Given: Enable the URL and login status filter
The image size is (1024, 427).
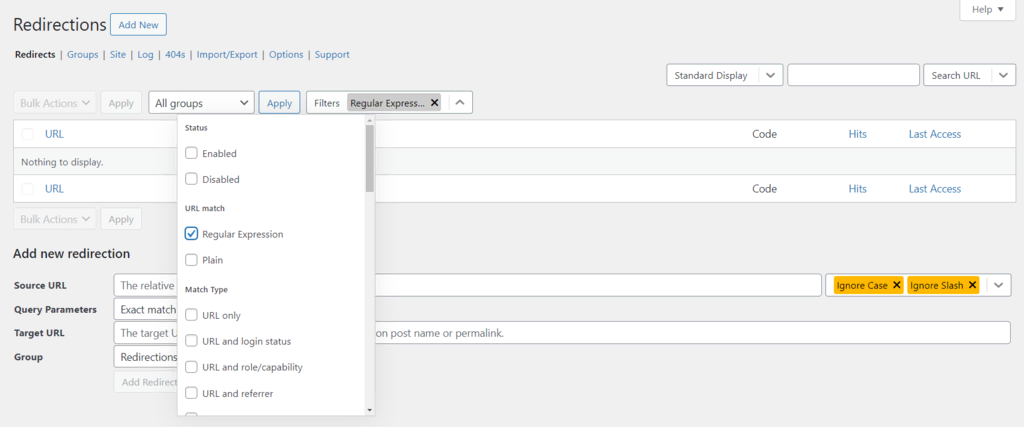Looking at the screenshot, I should pos(192,341).
